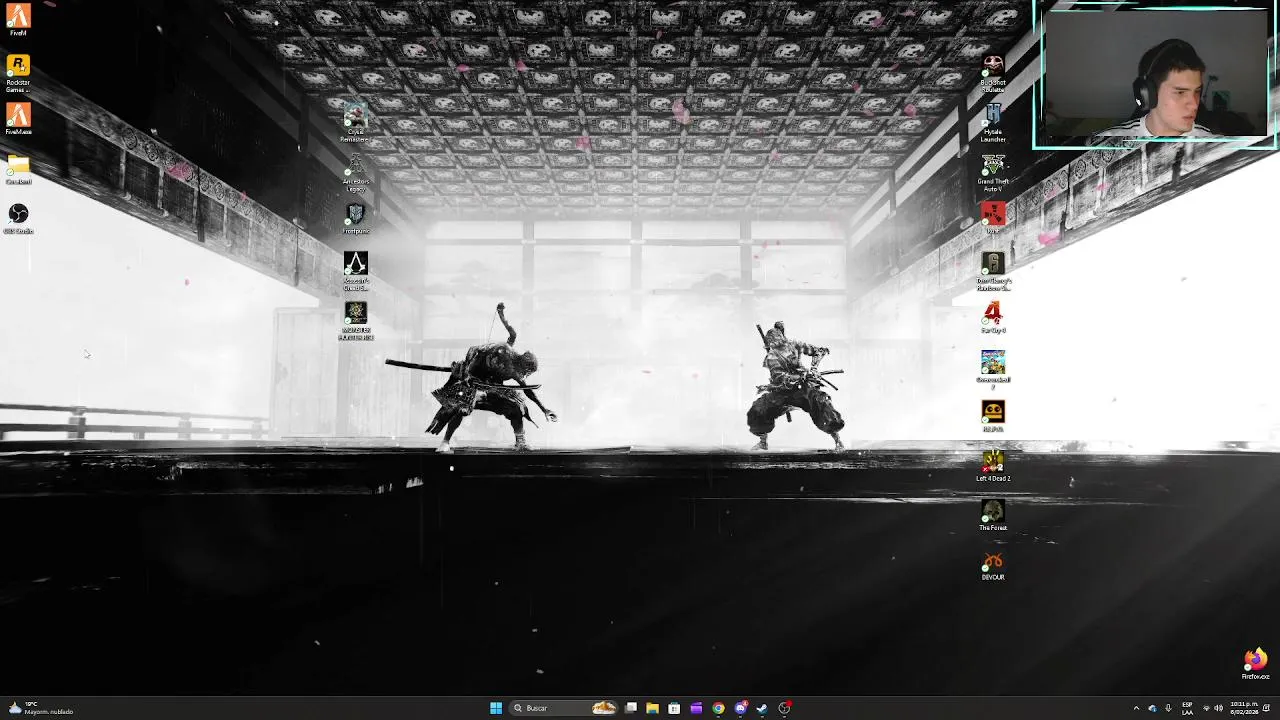Screen dimensions: 1280x720
Task: Launch Tom Clancy's Rainbow Six shortcut
Action: pyautogui.click(x=993, y=272)
